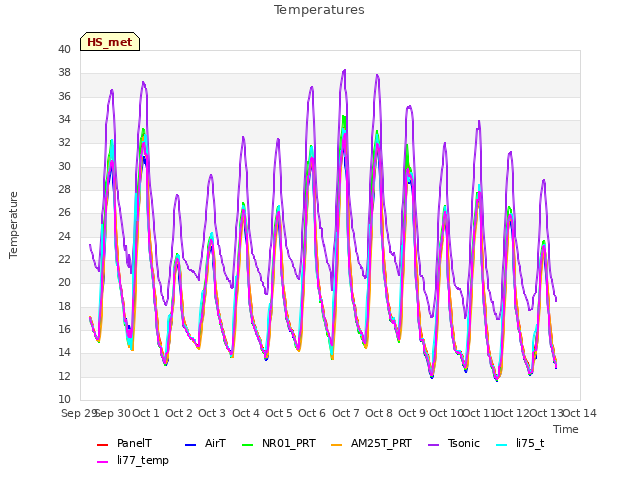This screenshot has height=480, width=640.
Task: Select the PanelT legend red swatch
Action: point(102,444)
